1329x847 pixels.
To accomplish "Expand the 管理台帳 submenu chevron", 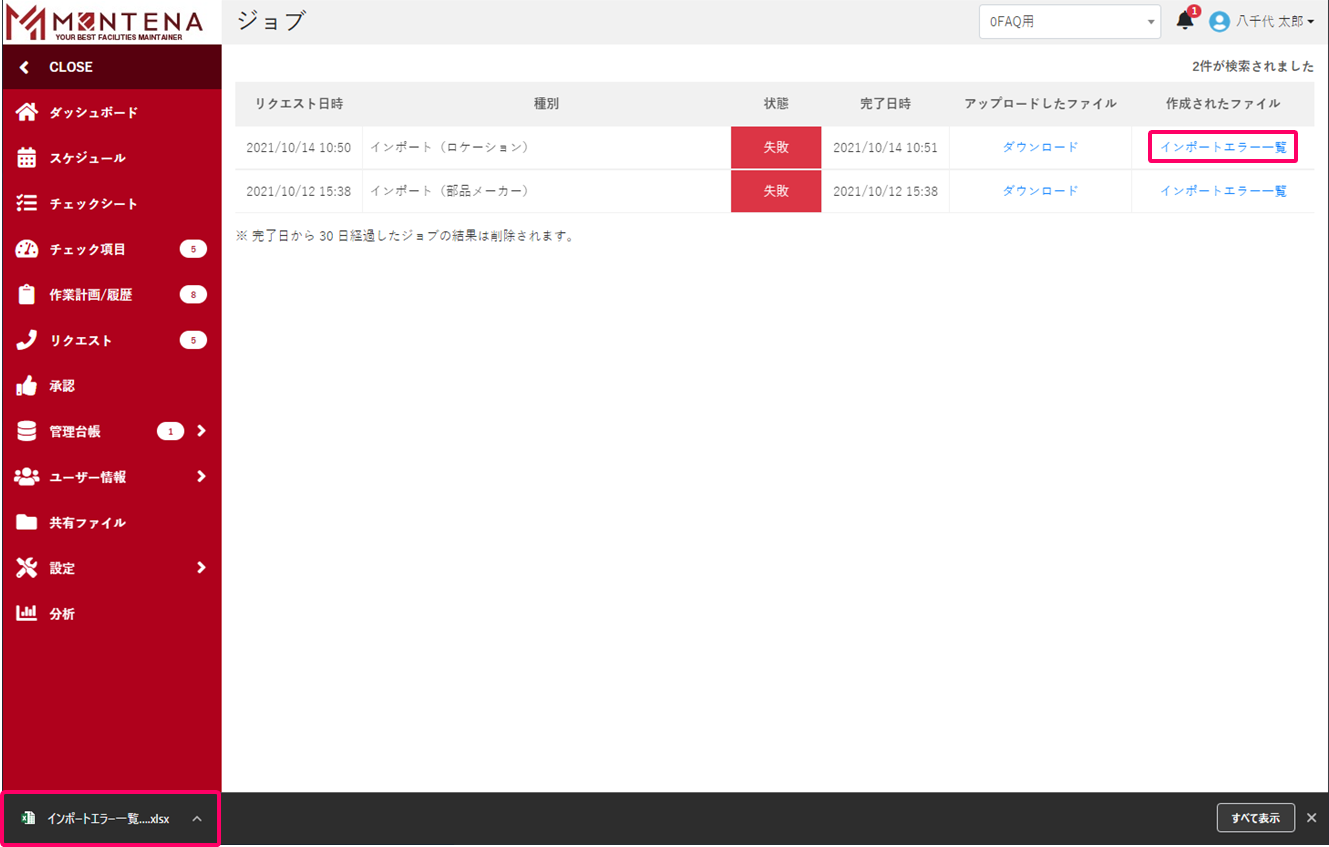I will pos(201,431).
